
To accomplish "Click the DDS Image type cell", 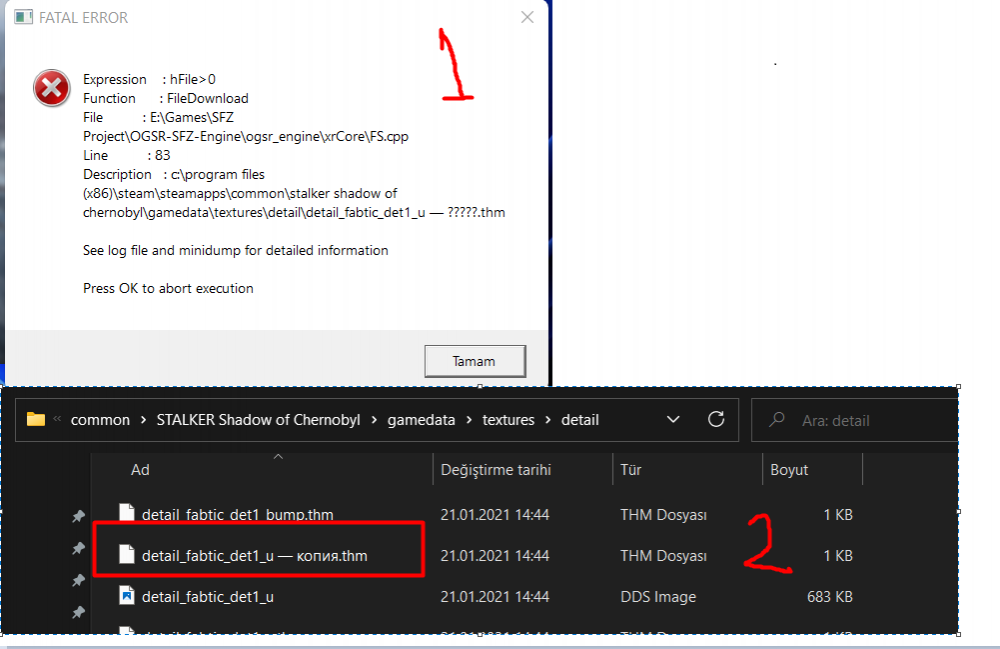I will 658,597.
